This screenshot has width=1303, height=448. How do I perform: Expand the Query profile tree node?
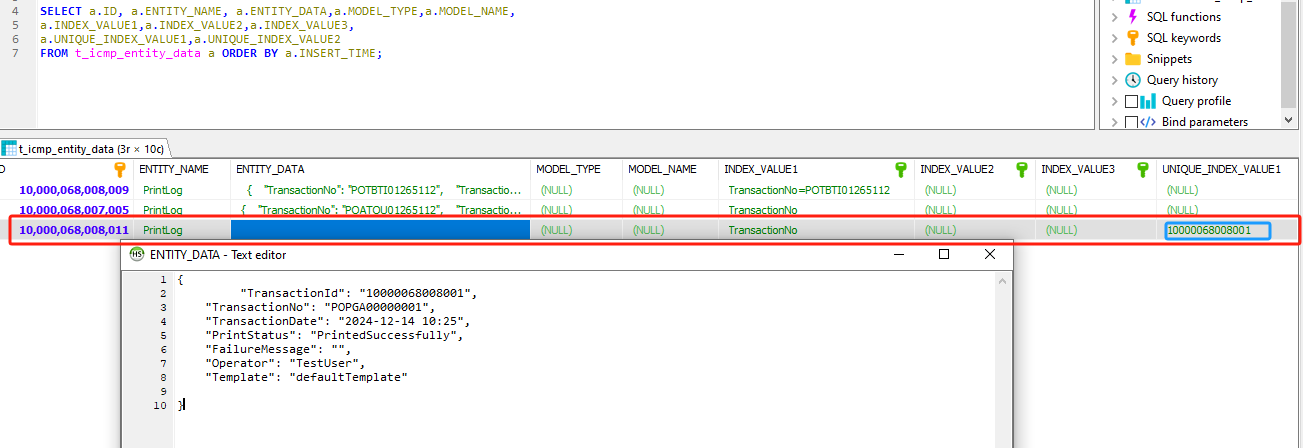1114,101
